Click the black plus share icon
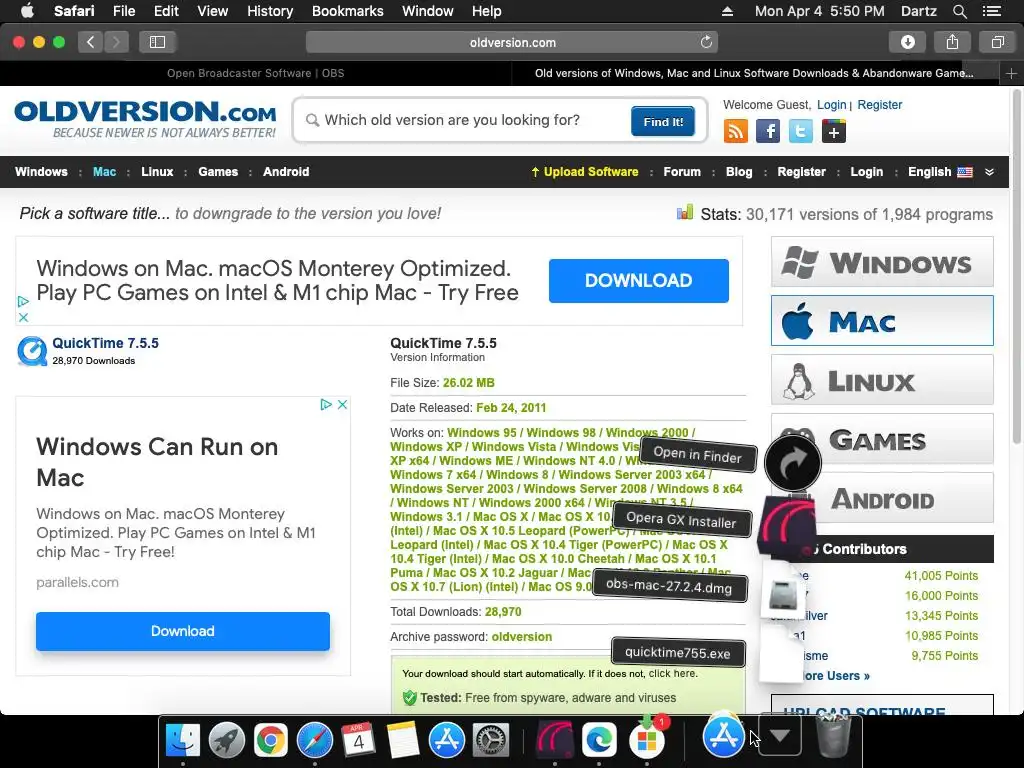The width and height of the screenshot is (1024, 768). coord(833,131)
